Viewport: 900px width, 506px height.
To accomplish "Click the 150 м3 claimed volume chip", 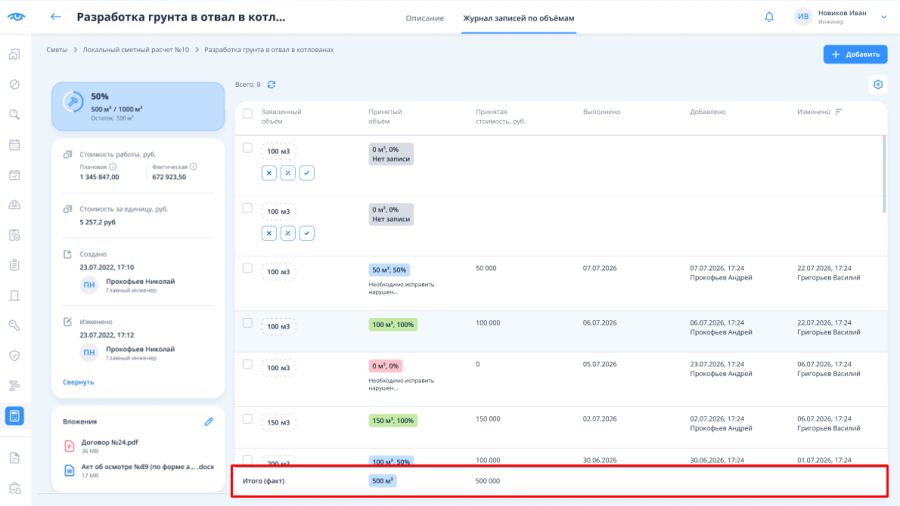I will coord(278,422).
